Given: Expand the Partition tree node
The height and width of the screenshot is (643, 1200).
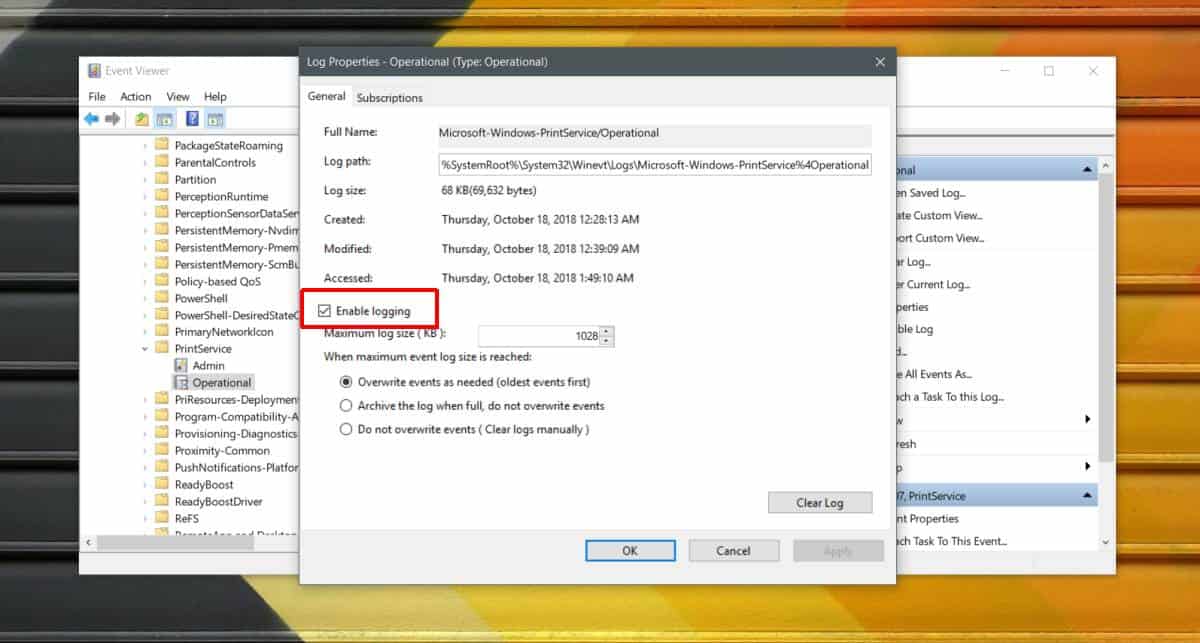Looking at the screenshot, I should point(145,179).
